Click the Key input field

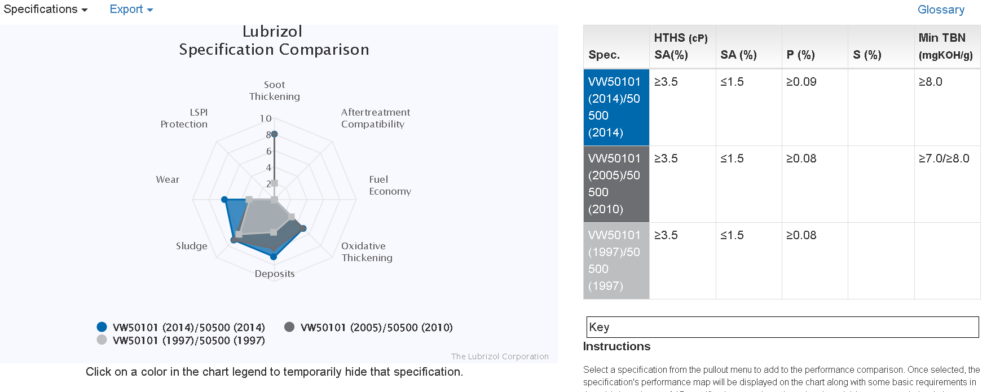(x=782, y=327)
